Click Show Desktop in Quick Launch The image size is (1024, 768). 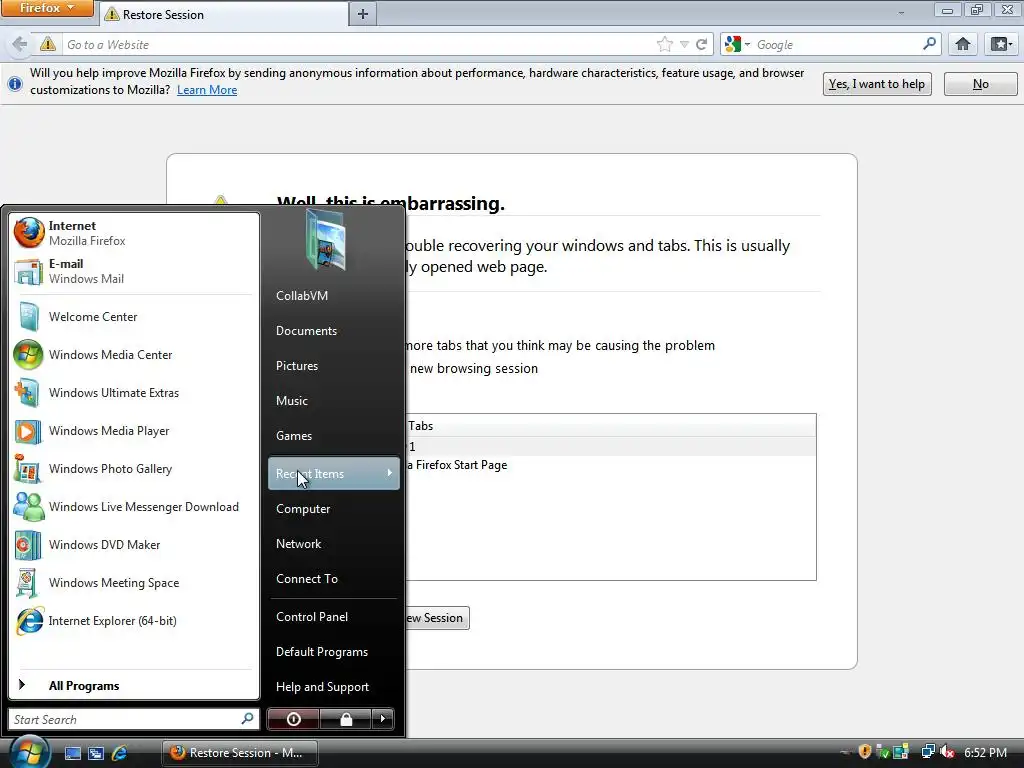(x=72, y=753)
